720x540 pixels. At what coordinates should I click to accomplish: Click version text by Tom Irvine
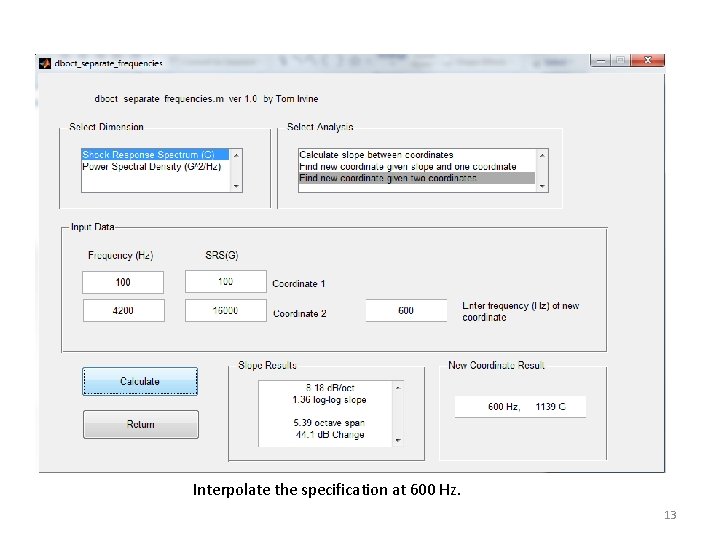point(206,99)
